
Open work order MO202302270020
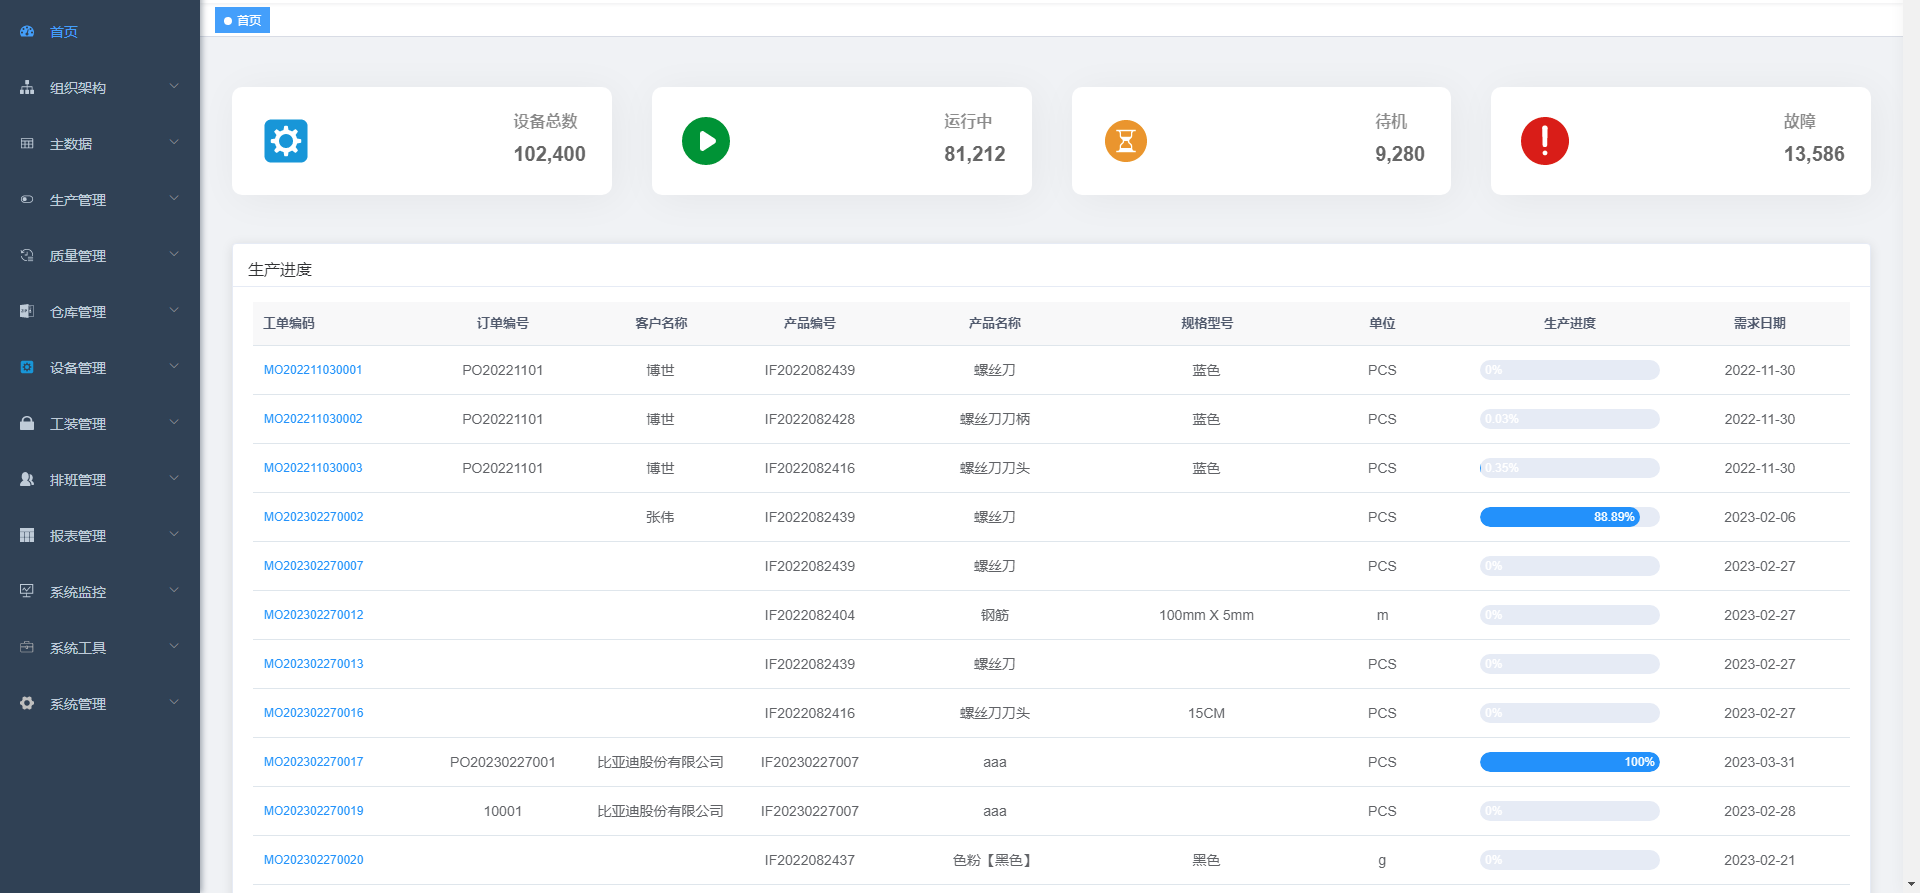pyautogui.click(x=314, y=860)
